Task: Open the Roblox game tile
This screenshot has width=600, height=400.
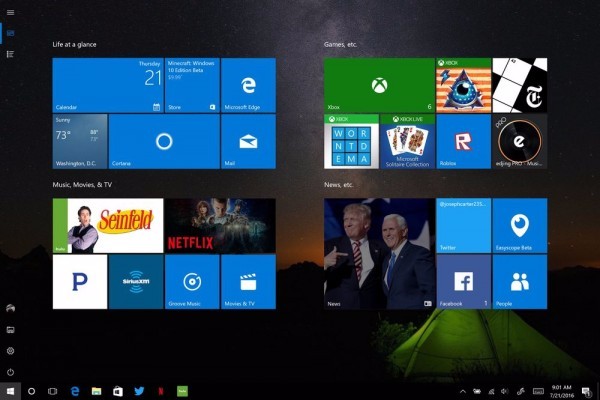Action: 463,141
